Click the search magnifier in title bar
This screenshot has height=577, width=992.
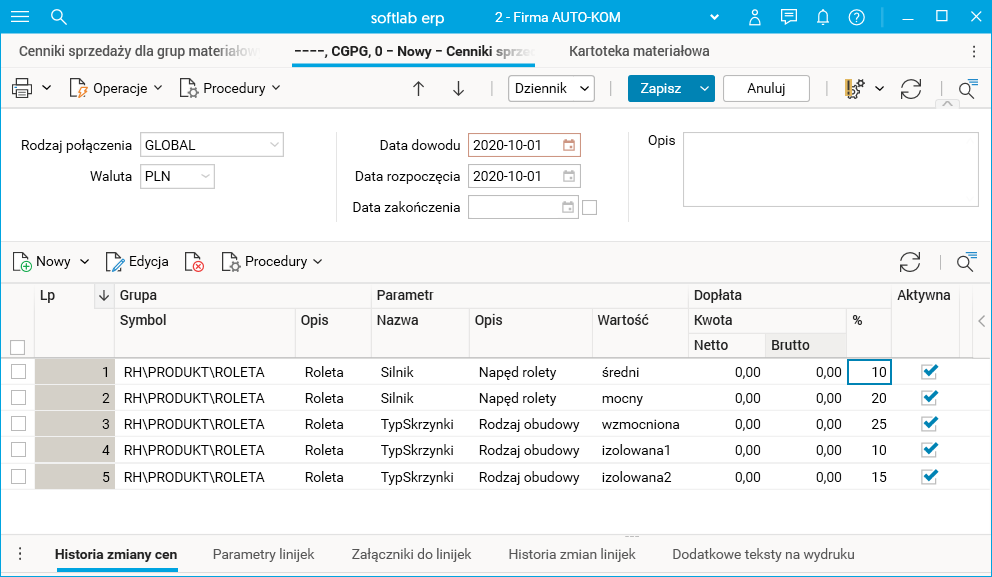59,17
